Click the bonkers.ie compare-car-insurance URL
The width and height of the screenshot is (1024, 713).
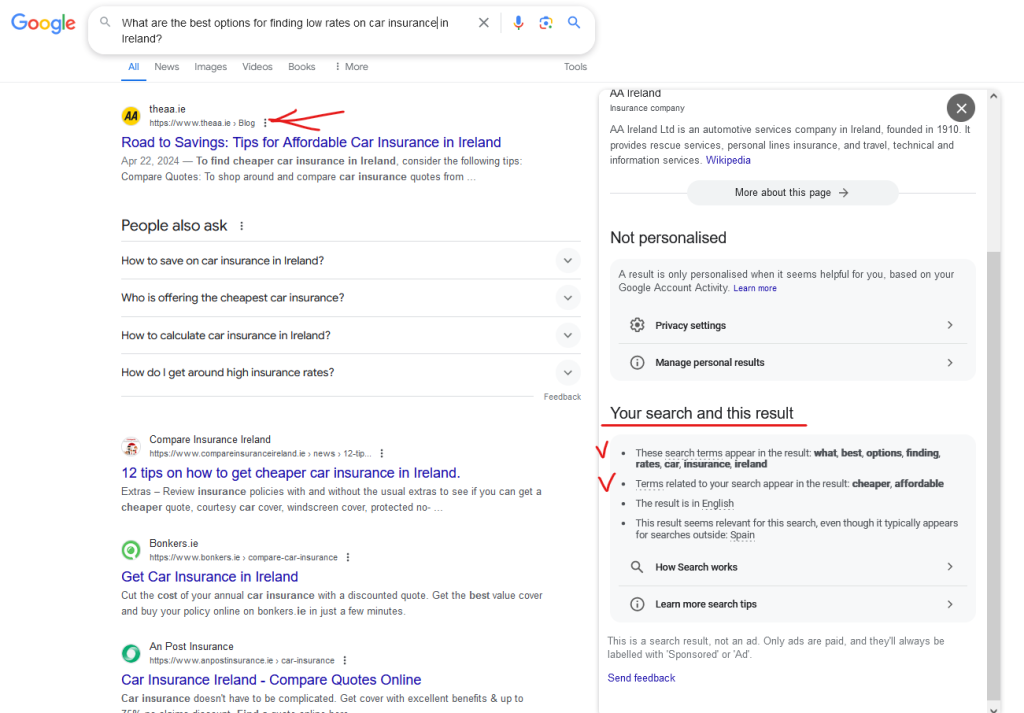(243, 557)
